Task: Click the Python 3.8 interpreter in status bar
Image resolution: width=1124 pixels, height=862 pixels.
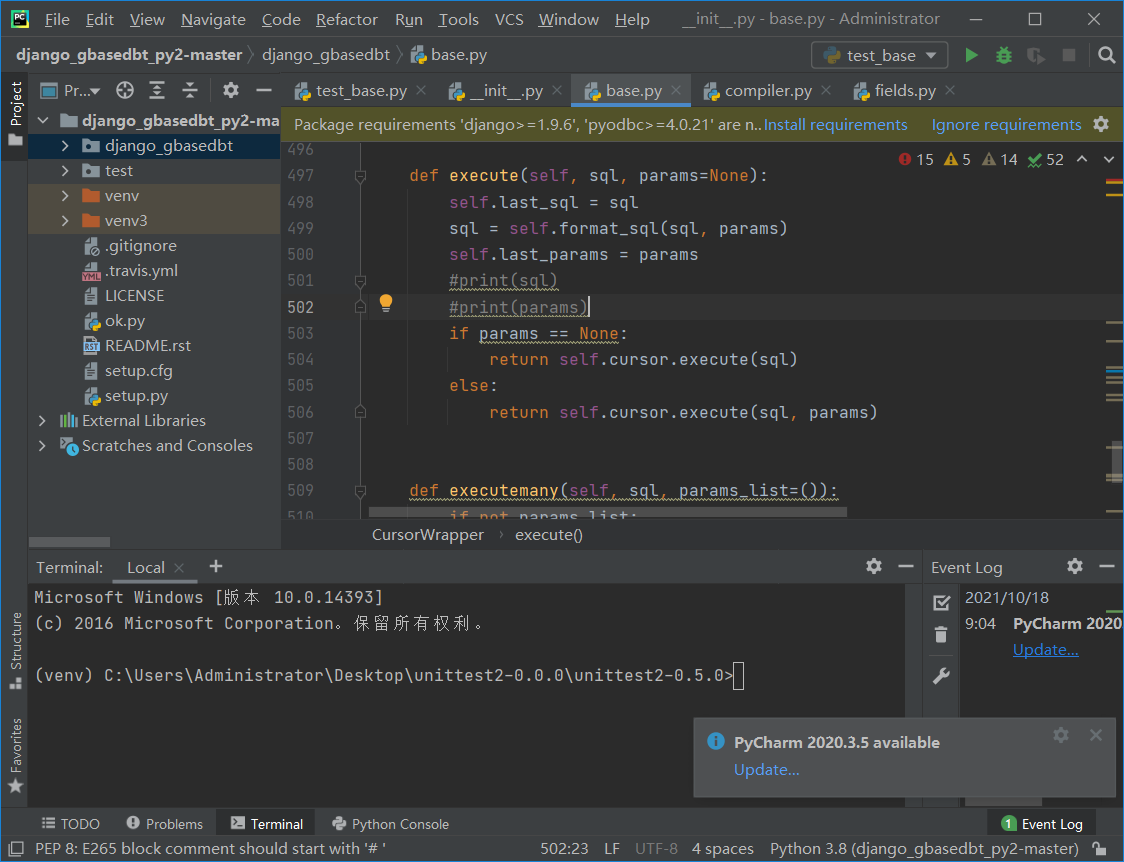Action: tap(924, 848)
